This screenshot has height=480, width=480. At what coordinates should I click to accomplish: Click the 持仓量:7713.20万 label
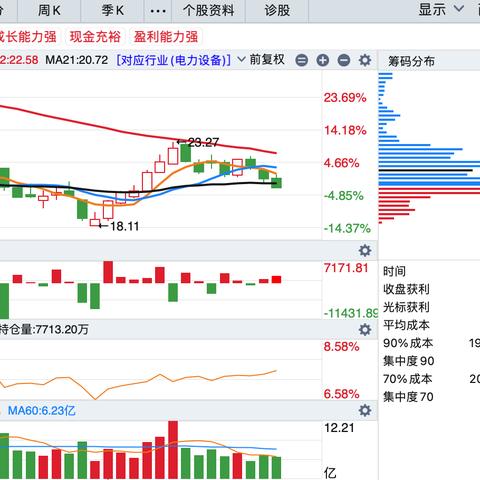click(44, 329)
